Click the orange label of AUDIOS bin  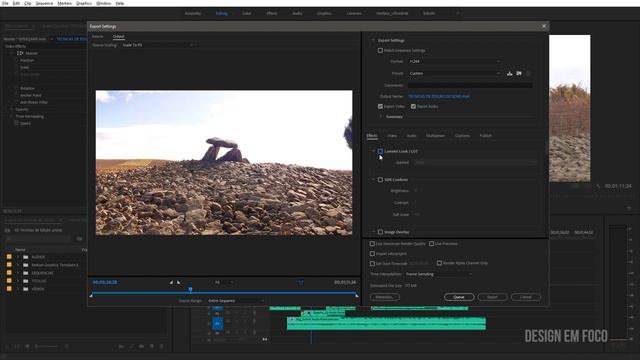[x=9, y=257]
